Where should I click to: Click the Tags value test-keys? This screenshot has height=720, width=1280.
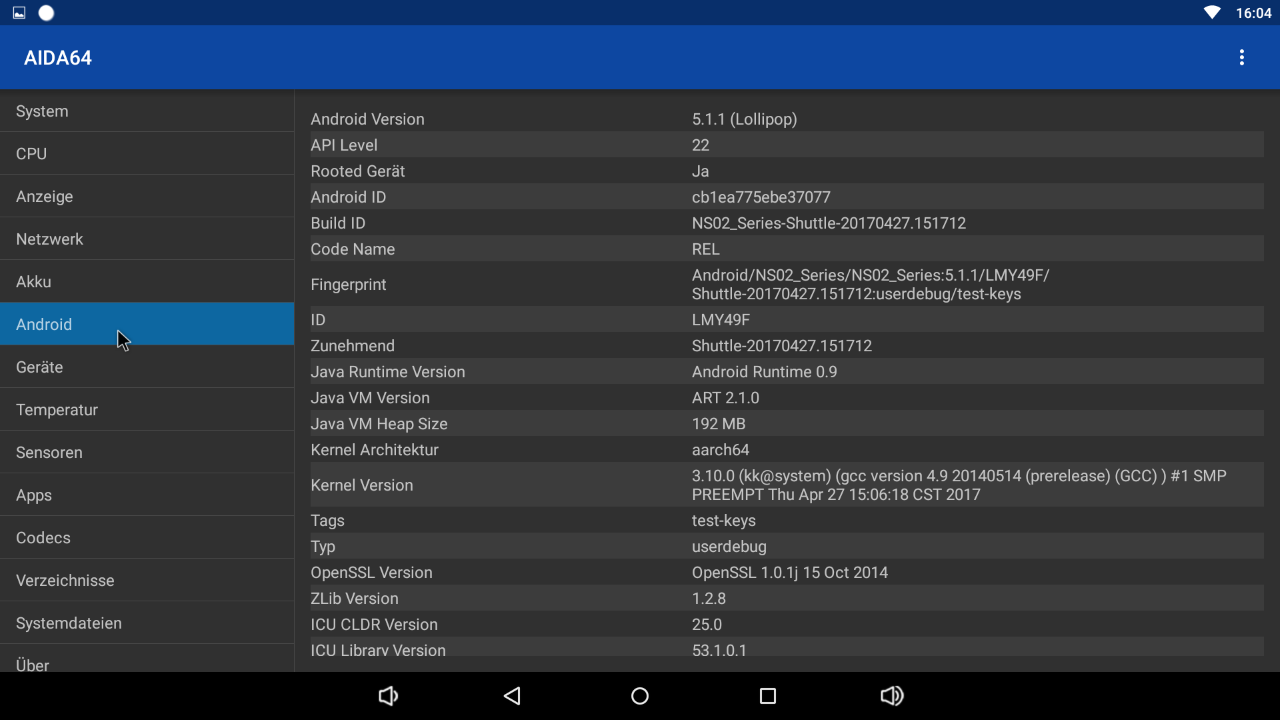pyautogui.click(x=723, y=521)
